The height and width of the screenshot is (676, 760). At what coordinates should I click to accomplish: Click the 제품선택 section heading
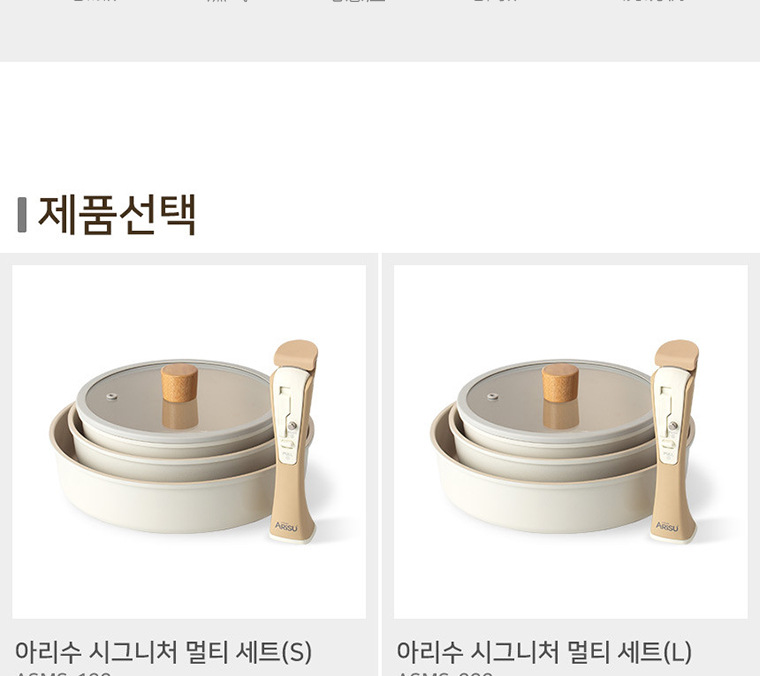point(117,215)
